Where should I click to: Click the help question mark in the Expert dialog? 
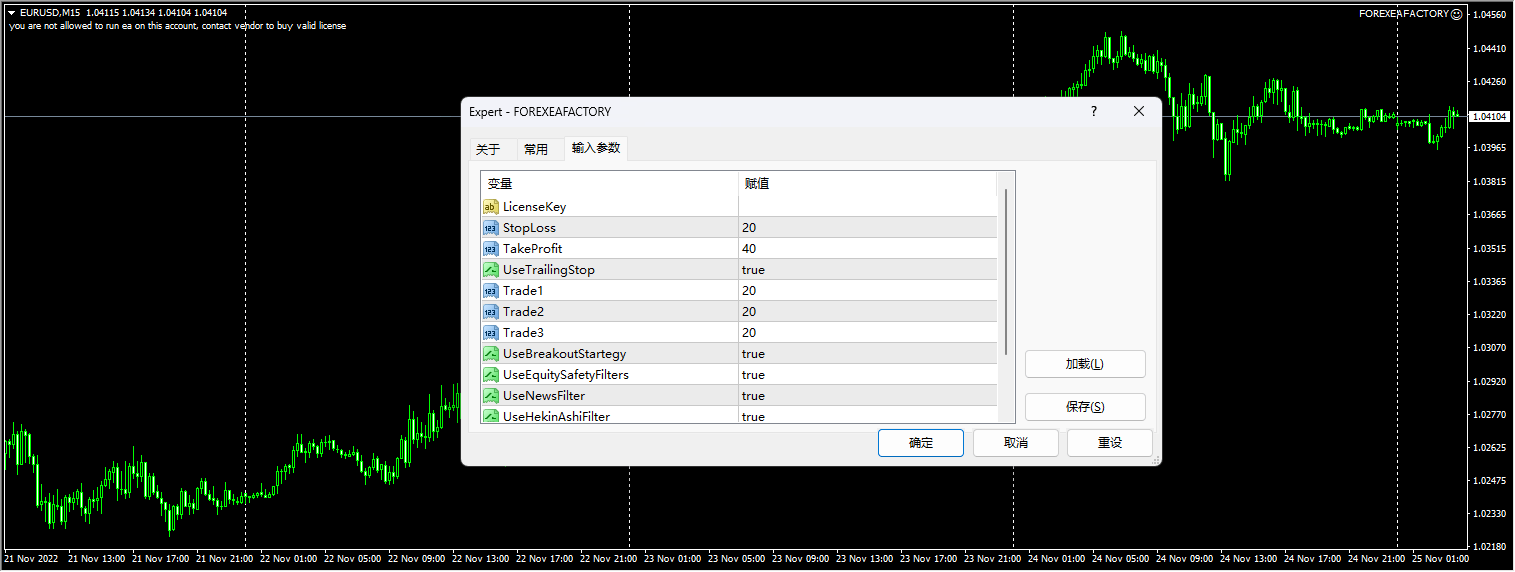(x=1093, y=112)
